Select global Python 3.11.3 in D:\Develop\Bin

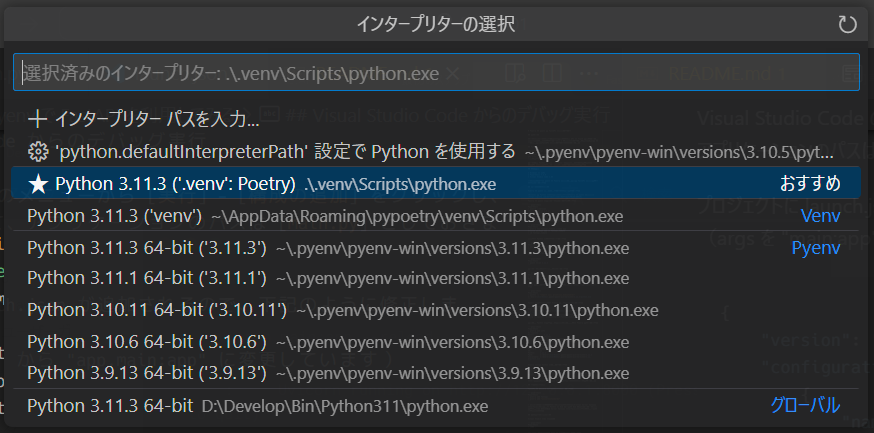click(436, 406)
